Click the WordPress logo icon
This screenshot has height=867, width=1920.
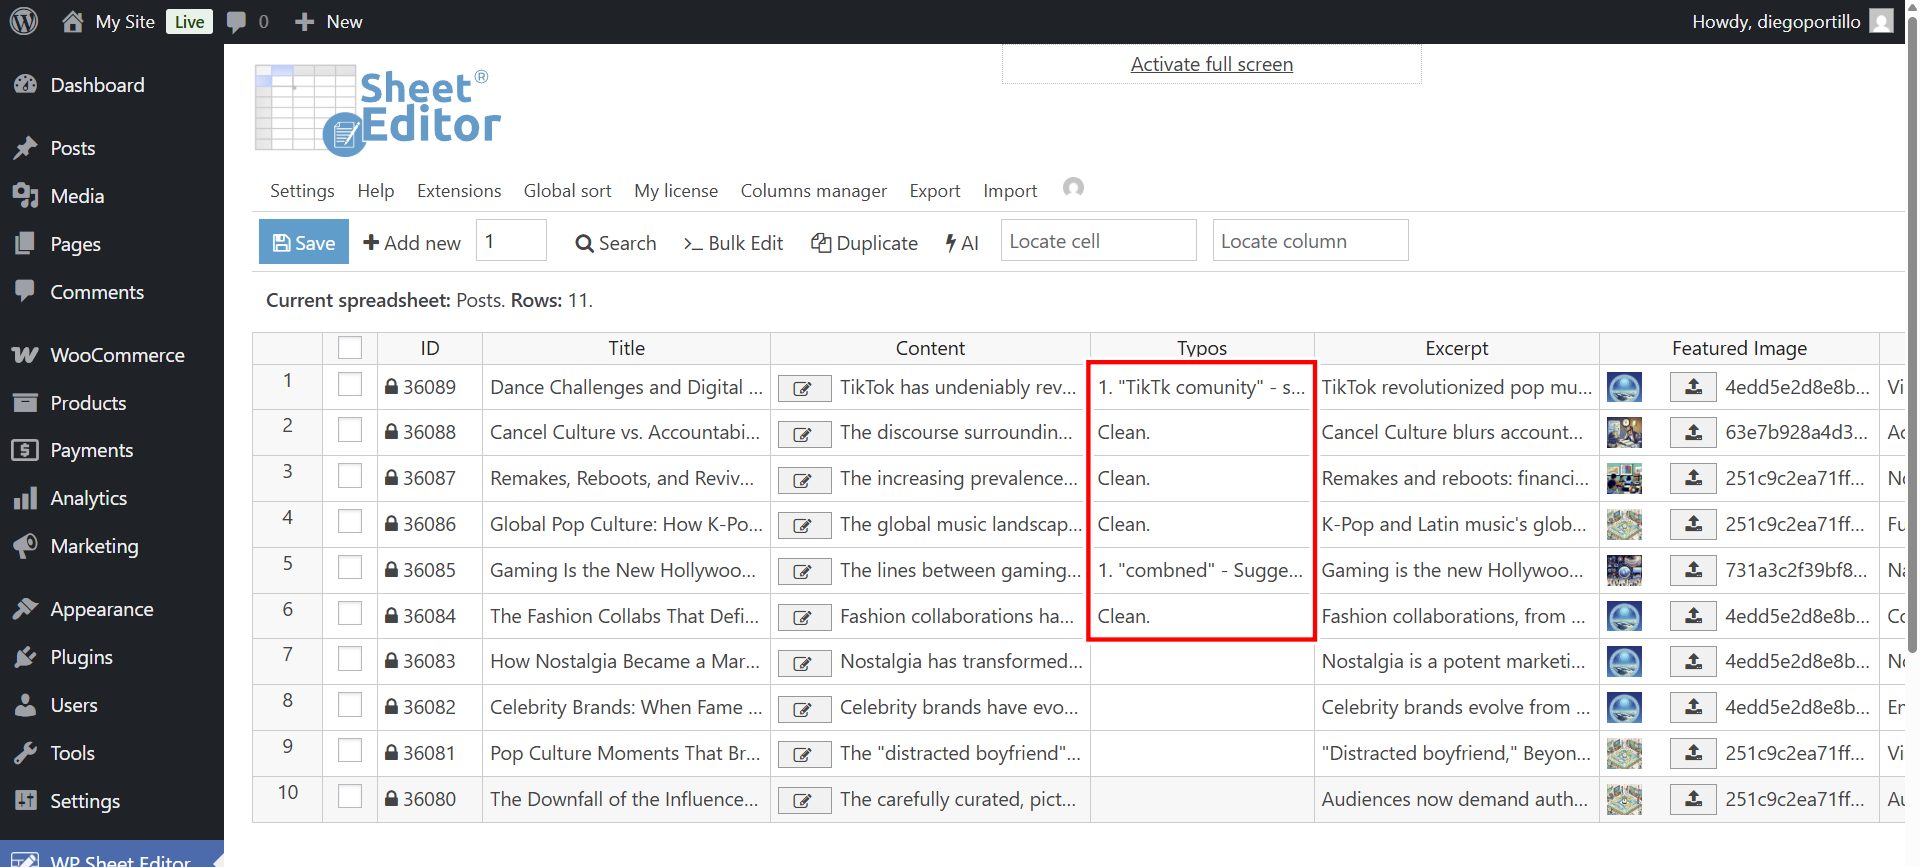(24, 21)
